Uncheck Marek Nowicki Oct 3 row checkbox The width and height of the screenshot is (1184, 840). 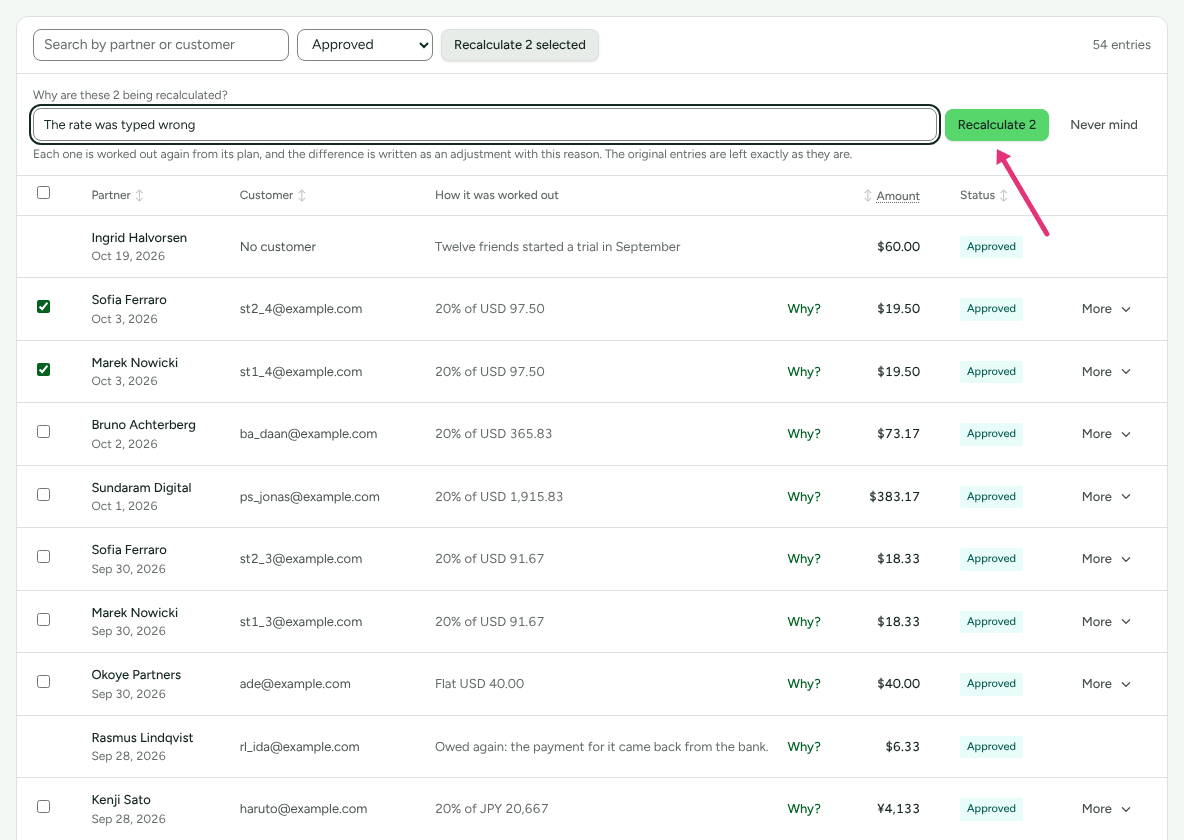(x=44, y=369)
